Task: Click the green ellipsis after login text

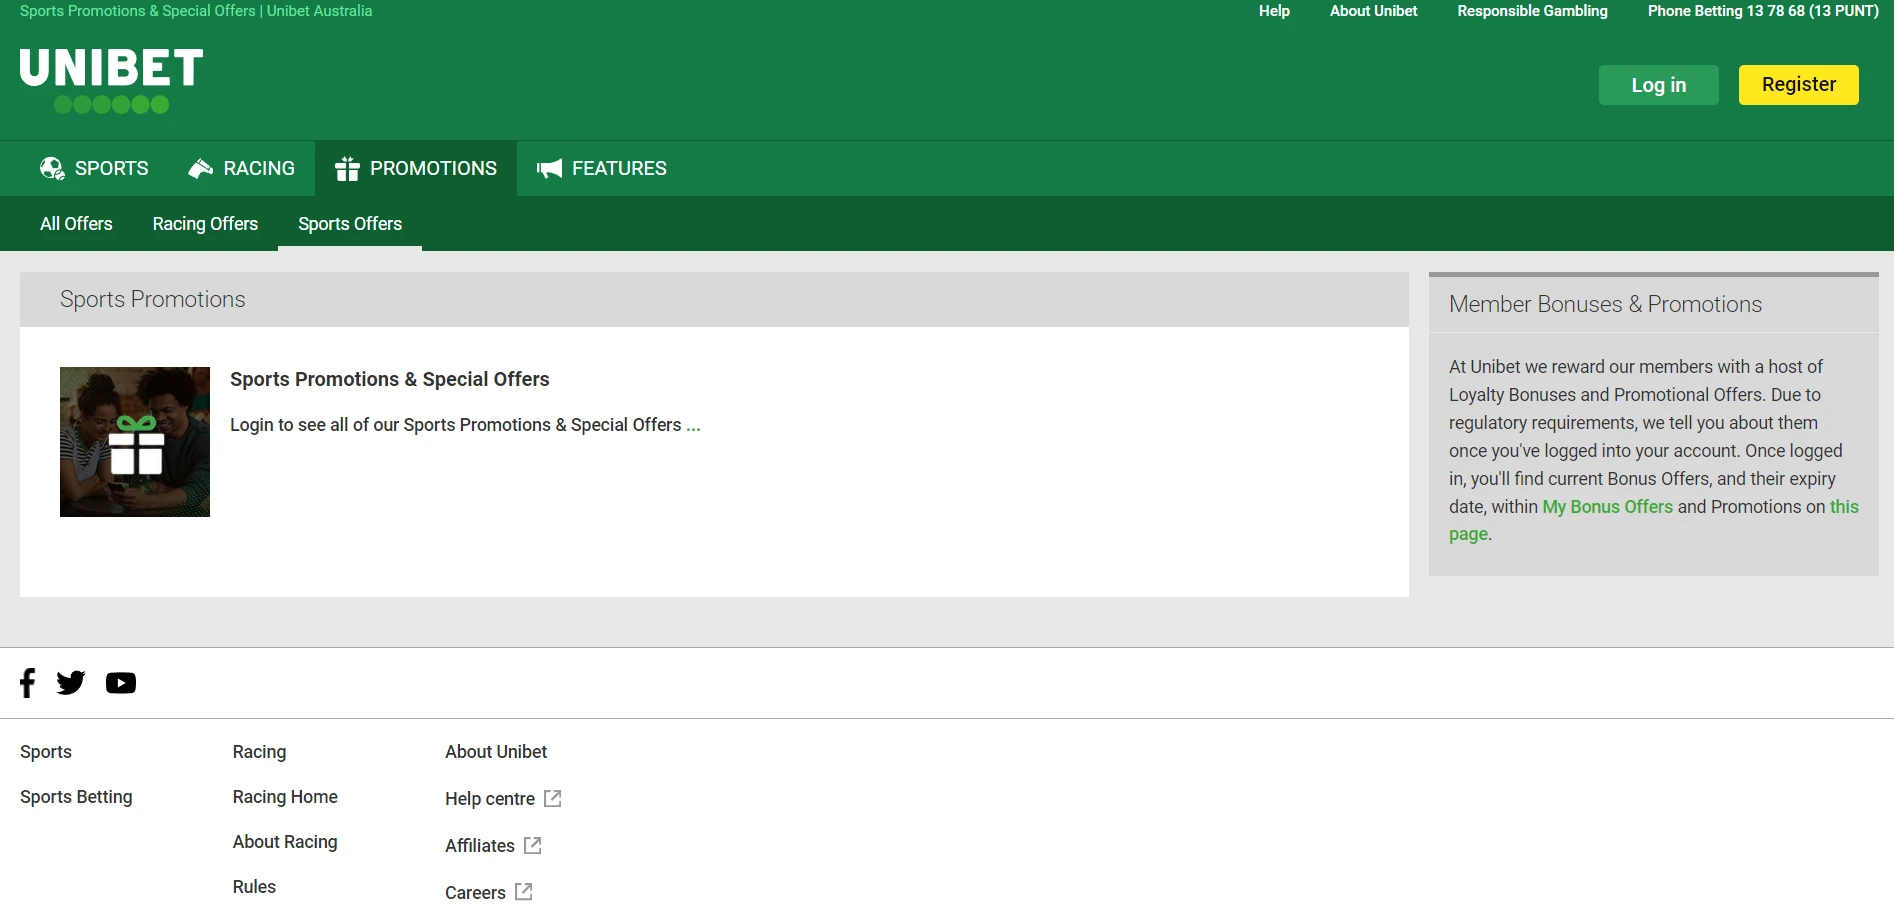Action: (x=693, y=426)
